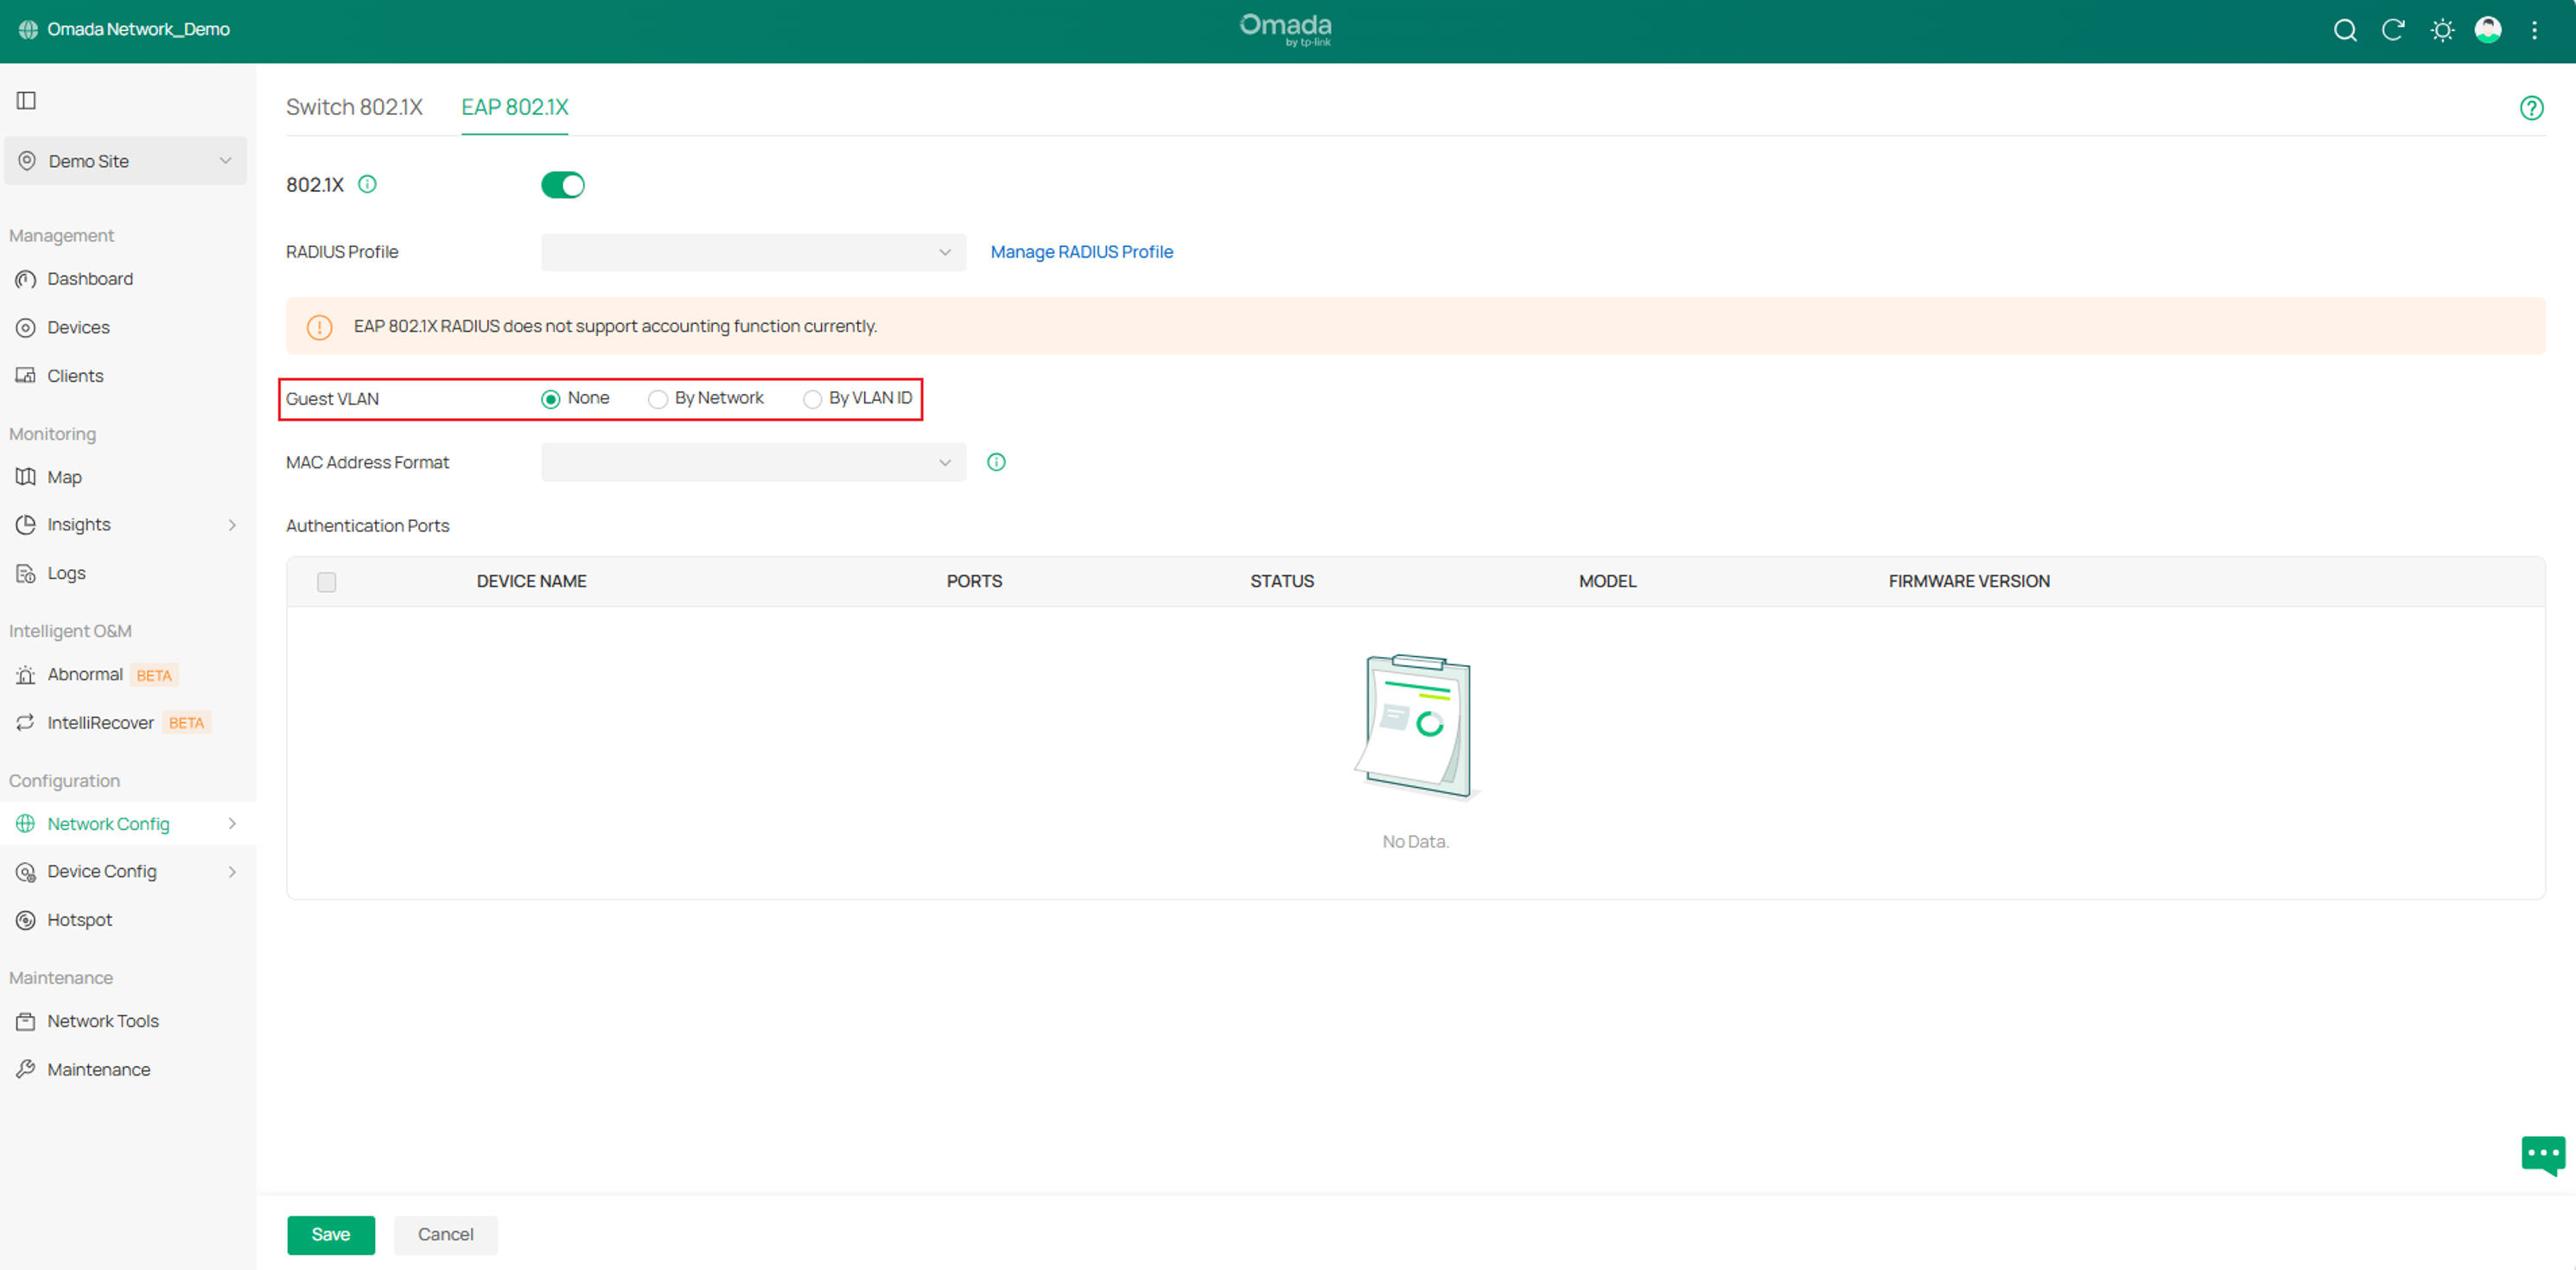This screenshot has width=2576, height=1270.
Task: Open the vertical three-dot more menu
Action: [2535, 30]
